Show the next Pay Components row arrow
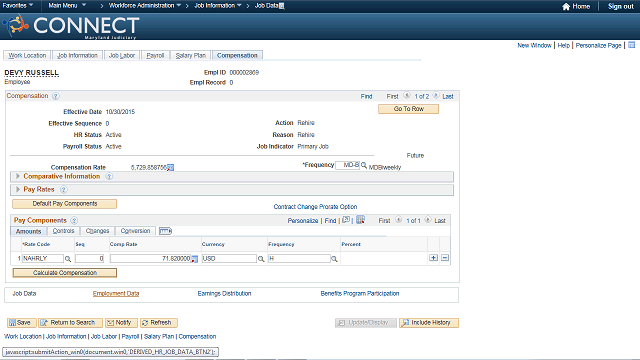This screenshot has height=360, width=640. click(x=428, y=220)
